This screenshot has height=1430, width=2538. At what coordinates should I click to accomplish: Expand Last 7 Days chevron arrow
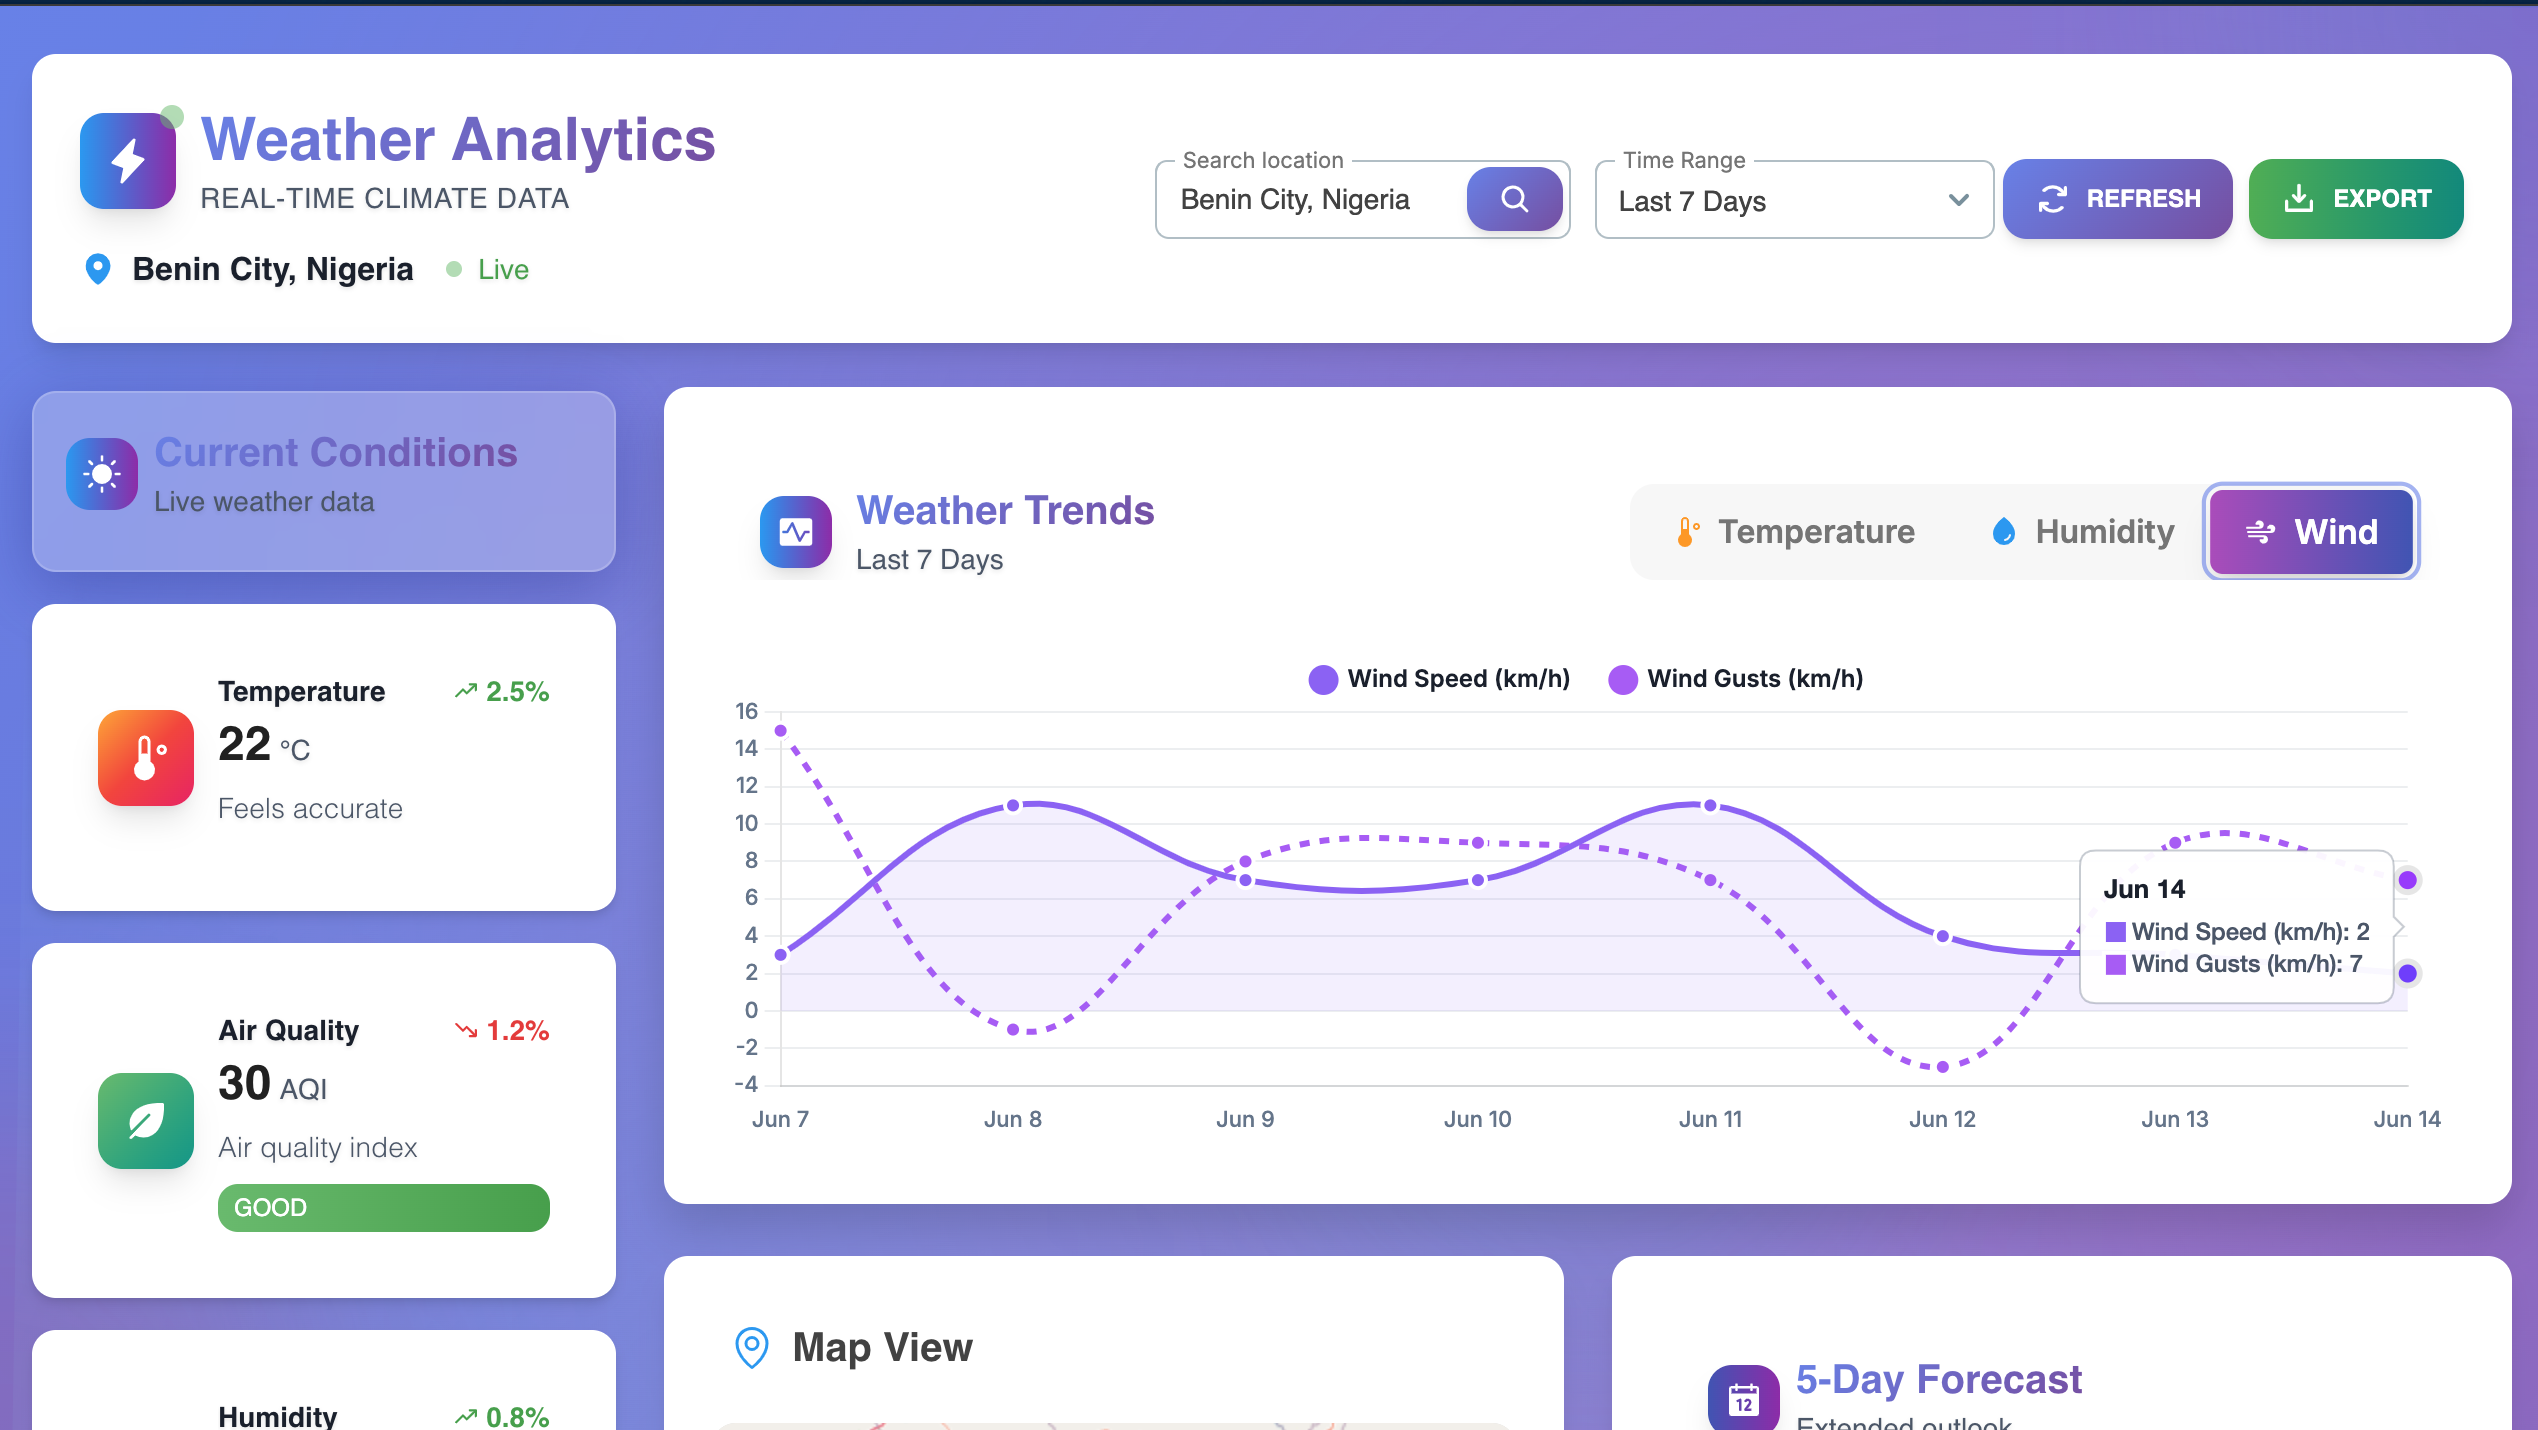click(x=1958, y=200)
